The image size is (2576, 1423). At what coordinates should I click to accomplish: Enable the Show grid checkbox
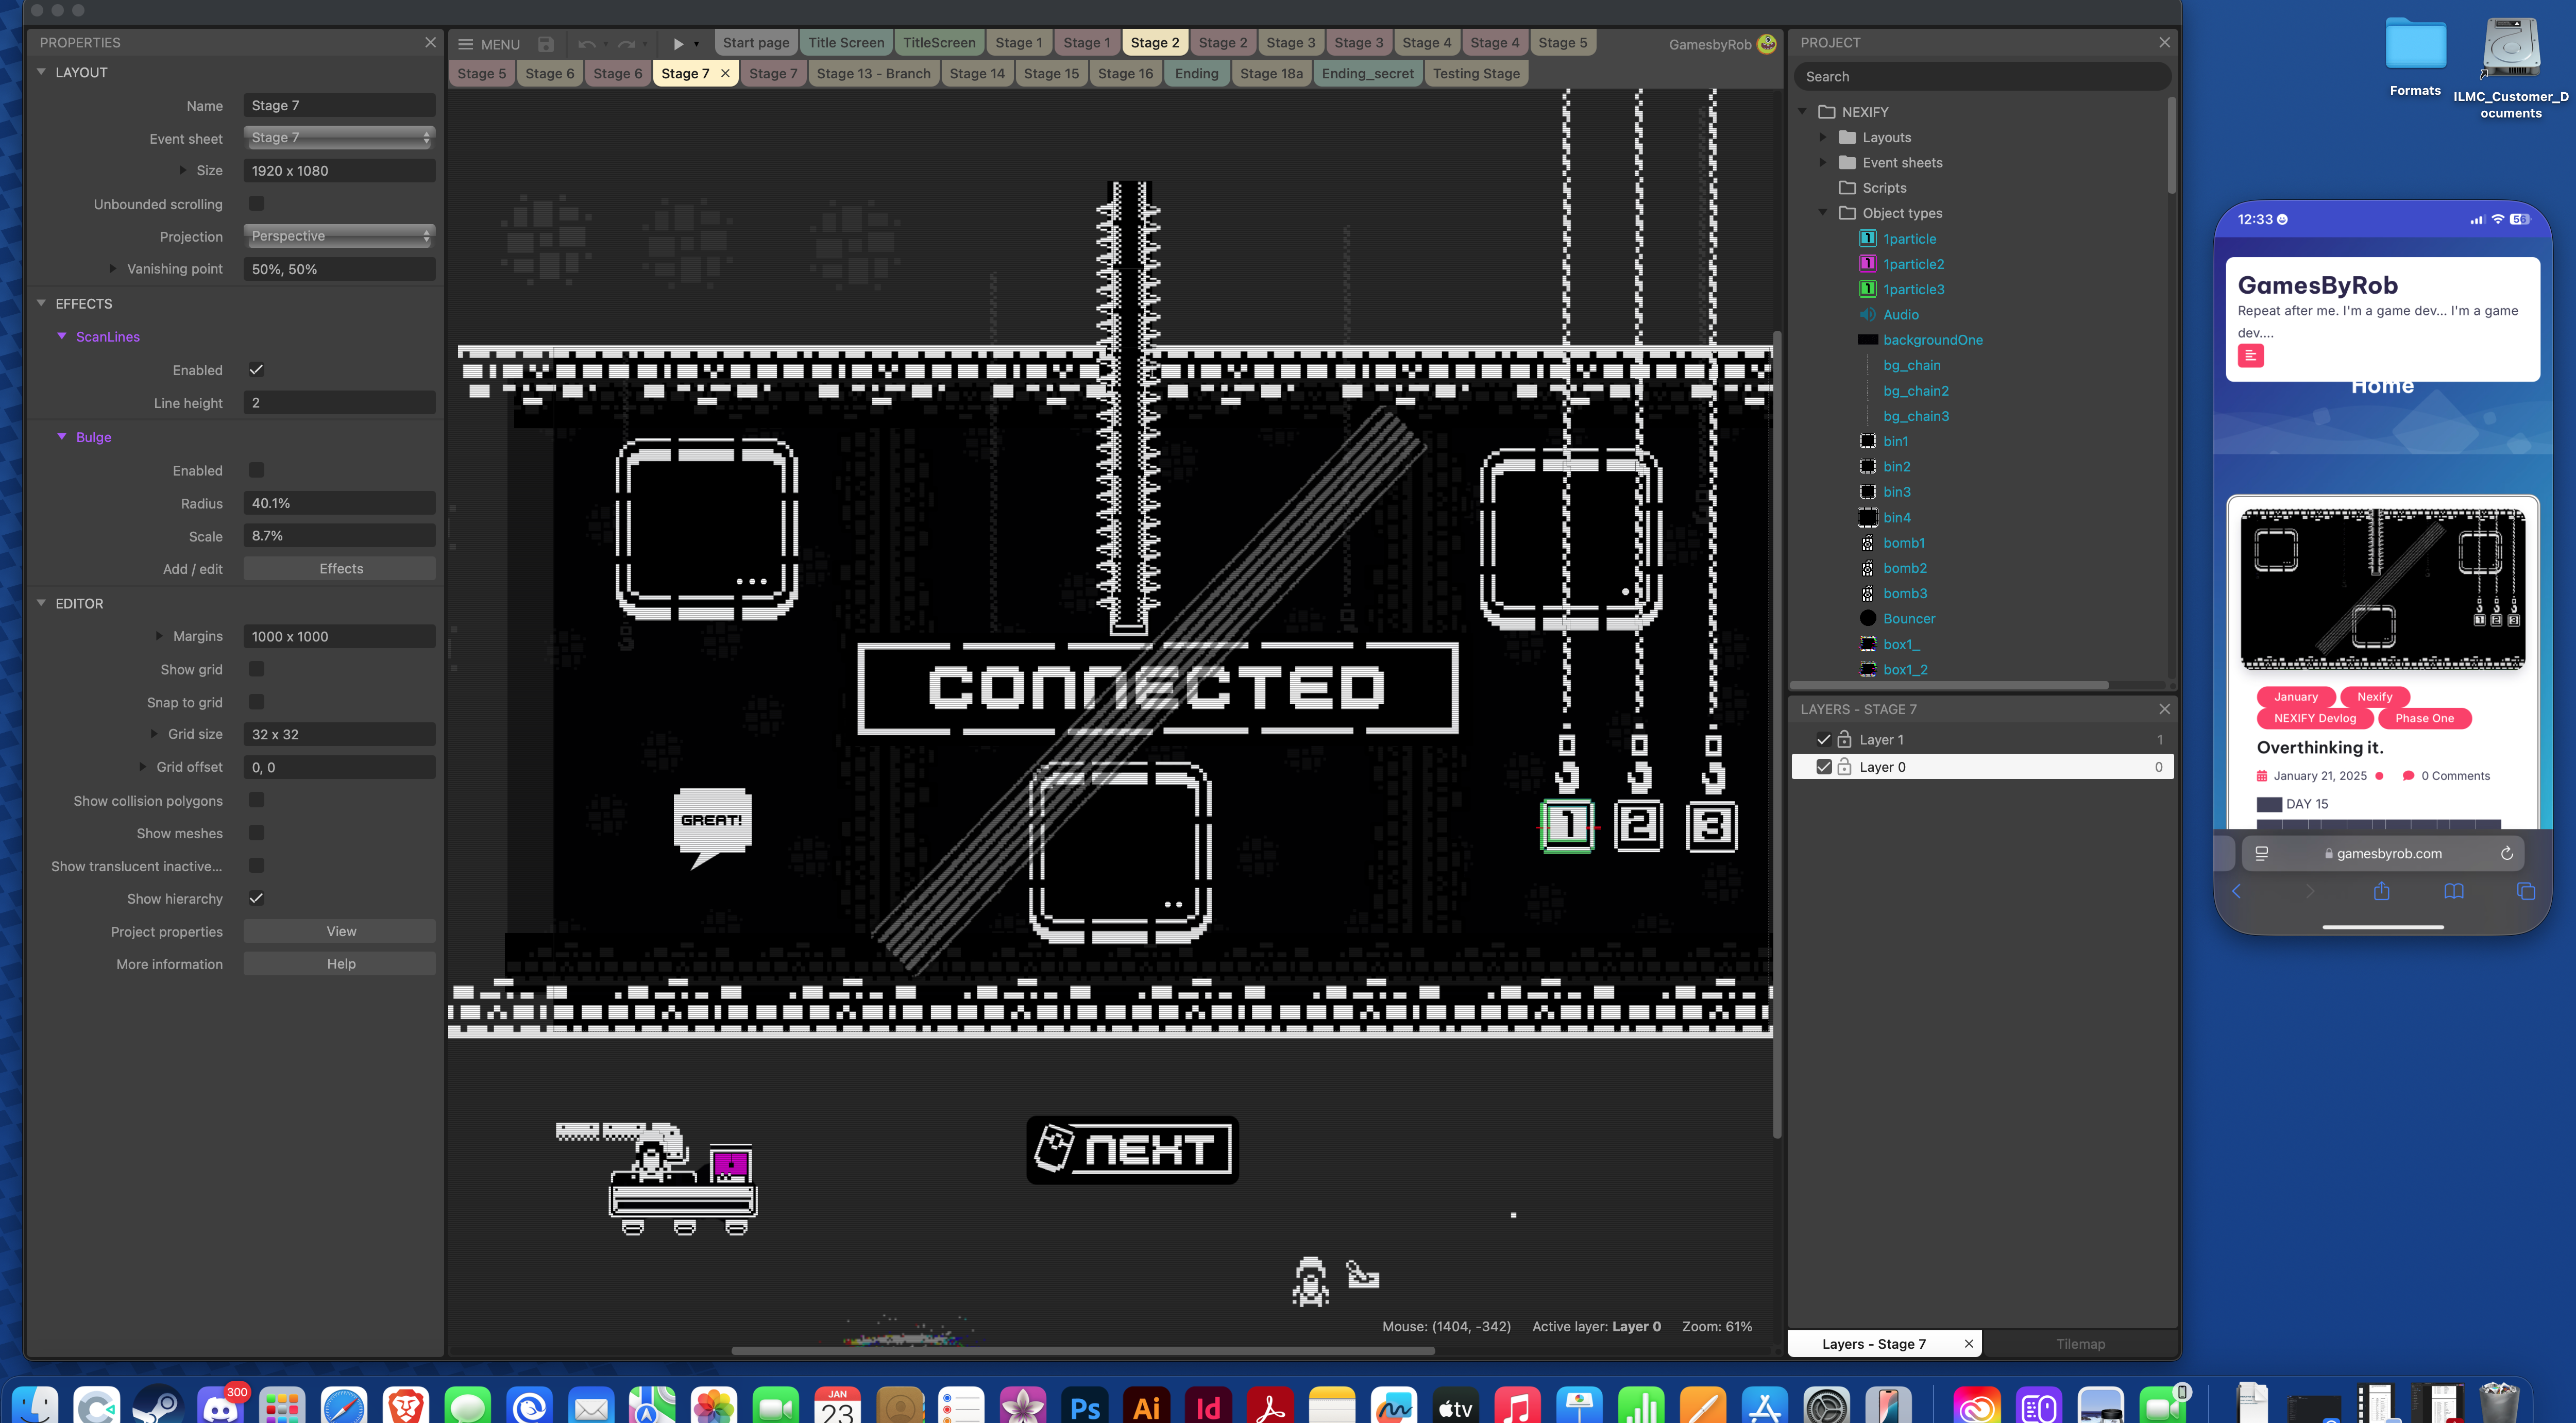(x=256, y=670)
